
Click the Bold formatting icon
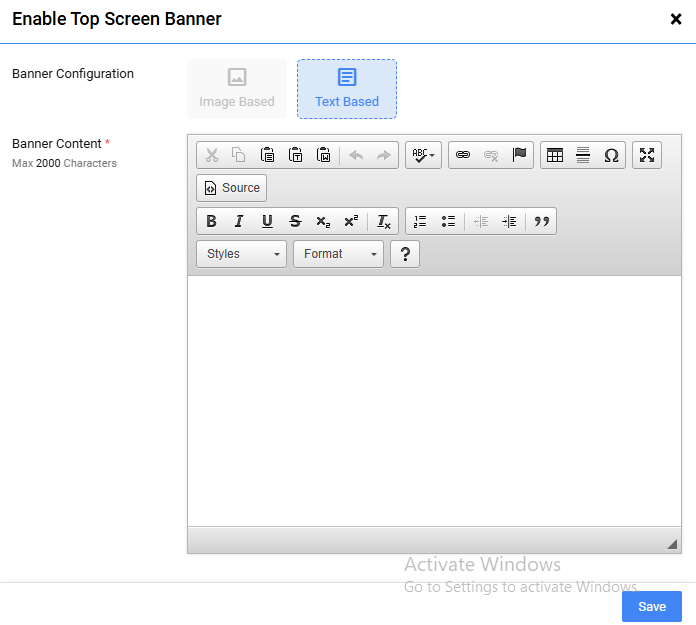[x=211, y=222]
